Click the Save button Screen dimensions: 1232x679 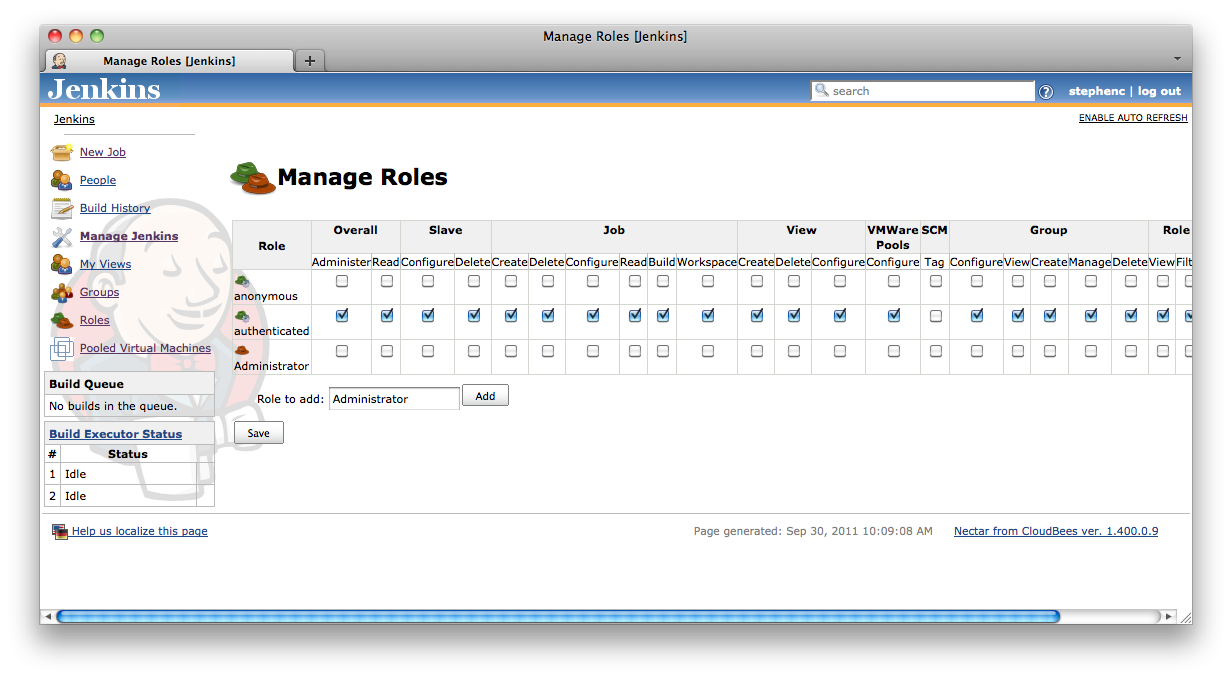[x=259, y=433]
